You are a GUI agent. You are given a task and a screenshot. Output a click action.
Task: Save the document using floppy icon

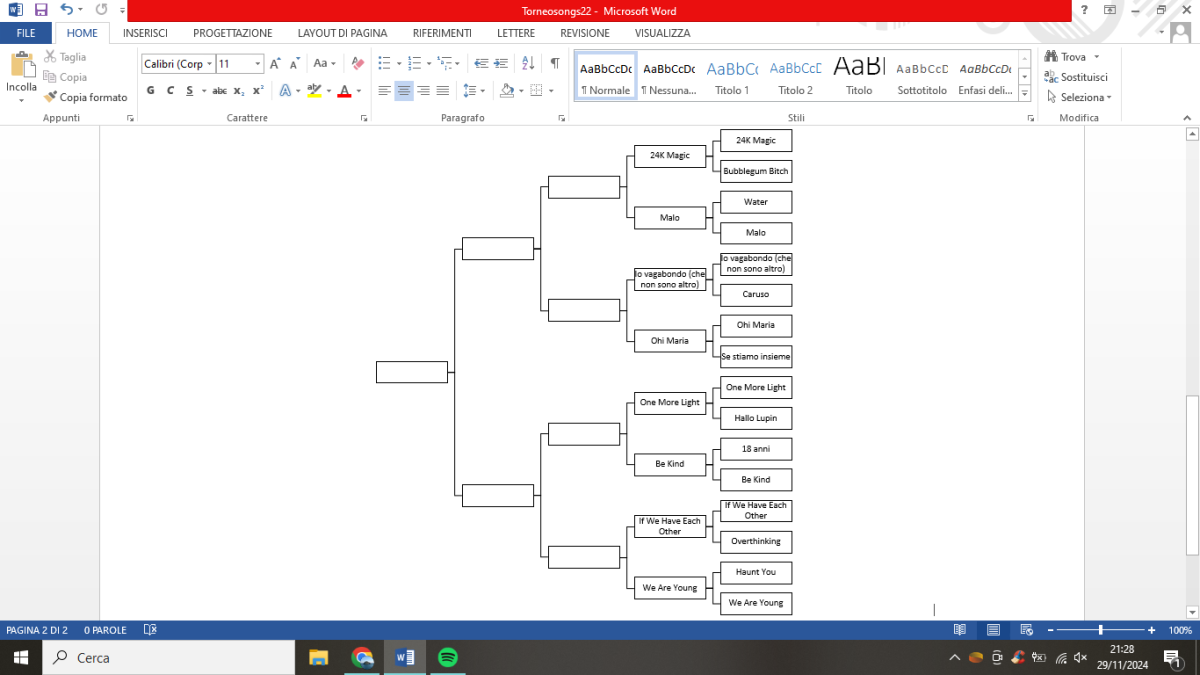[x=41, y=10]
